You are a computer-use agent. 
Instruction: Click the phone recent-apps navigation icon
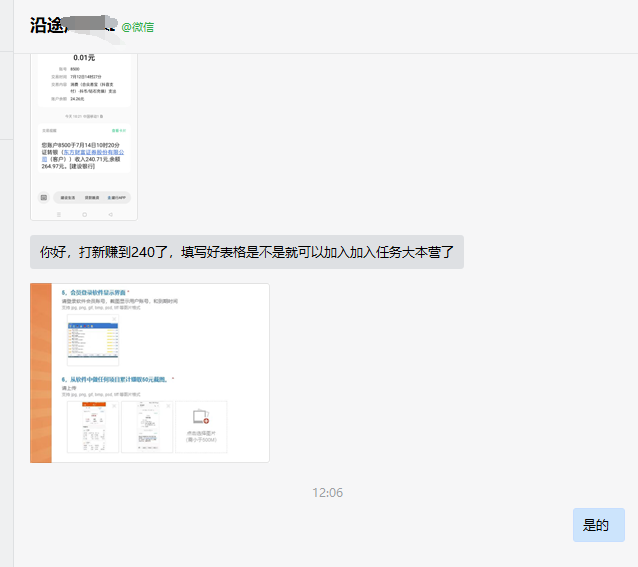click(x=58, y=214)
